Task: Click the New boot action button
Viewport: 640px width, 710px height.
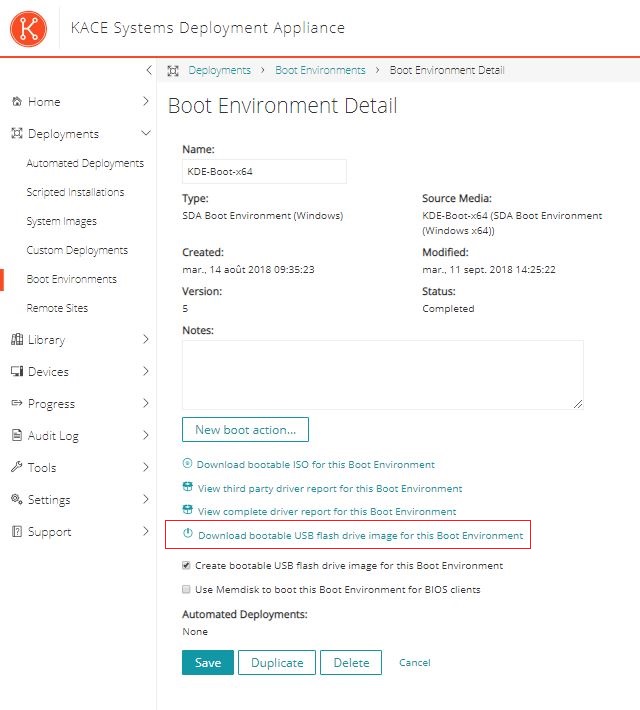Action: 245,429
